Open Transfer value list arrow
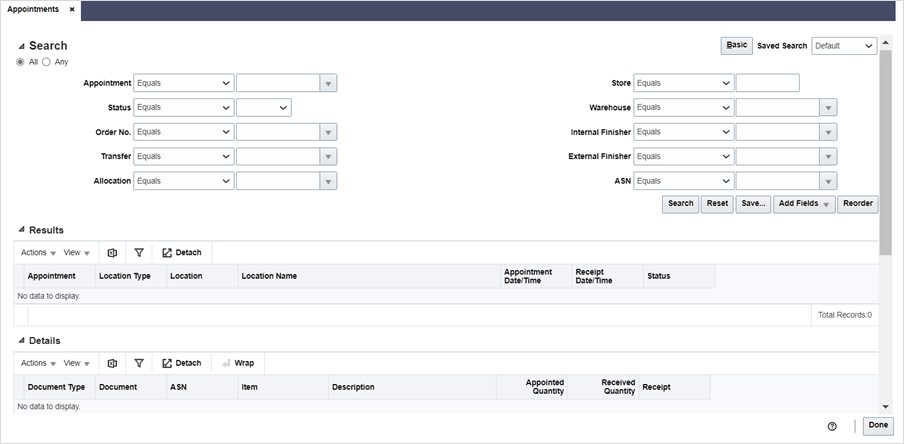 pyautogui.click(x=328, y=156)
